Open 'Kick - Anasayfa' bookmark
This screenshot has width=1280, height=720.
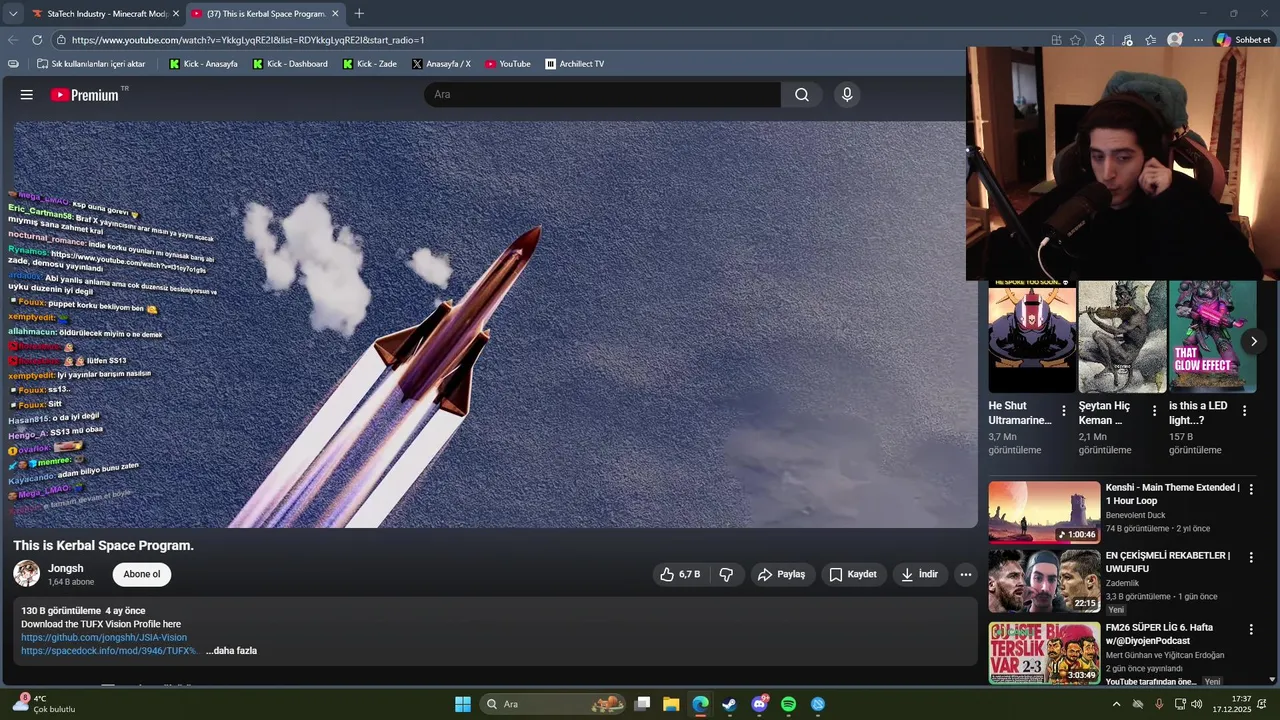tap(203, 64)
